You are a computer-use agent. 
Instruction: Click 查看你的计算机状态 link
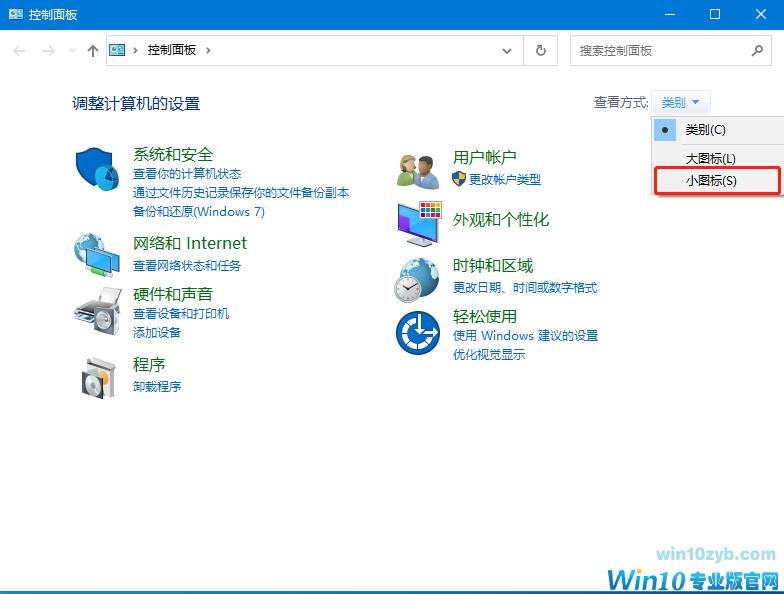pyautogui.click(x=187, y=174)
